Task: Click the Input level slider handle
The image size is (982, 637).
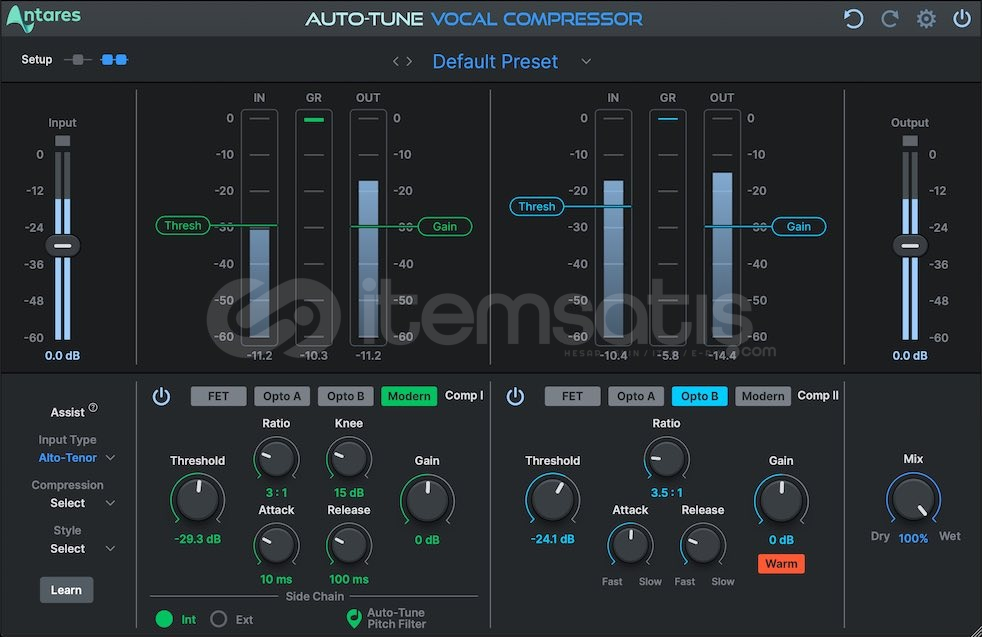Action: (63, 245)
